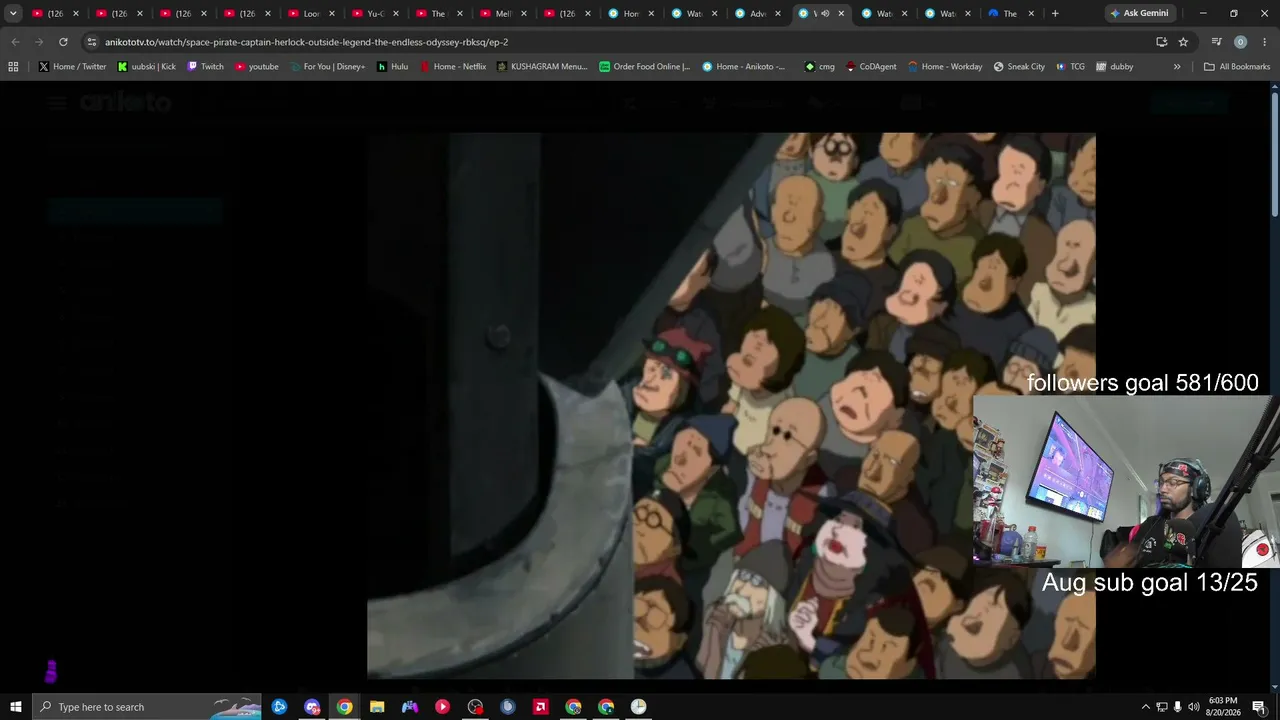
Task: Go forward to the next page
Action: pos(39,42)
